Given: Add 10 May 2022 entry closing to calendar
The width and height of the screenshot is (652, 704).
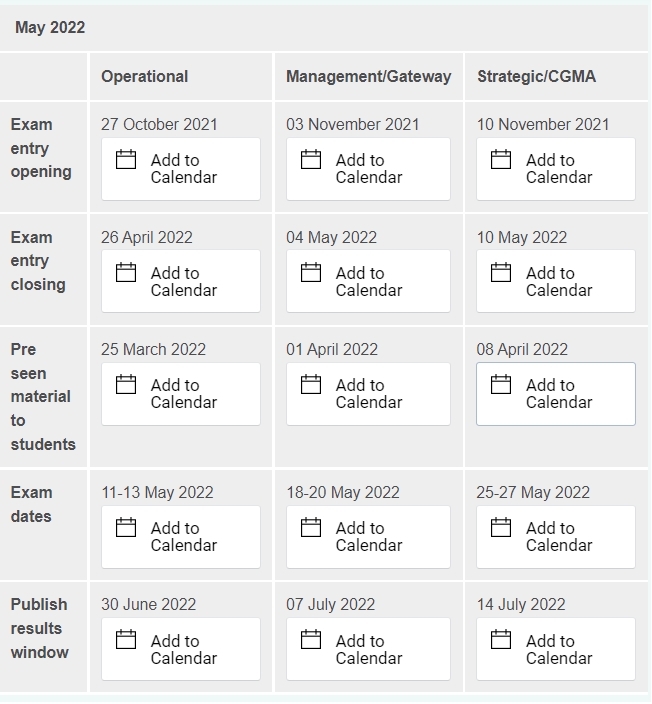Looking at the screenshot, I should click(555, 281).
